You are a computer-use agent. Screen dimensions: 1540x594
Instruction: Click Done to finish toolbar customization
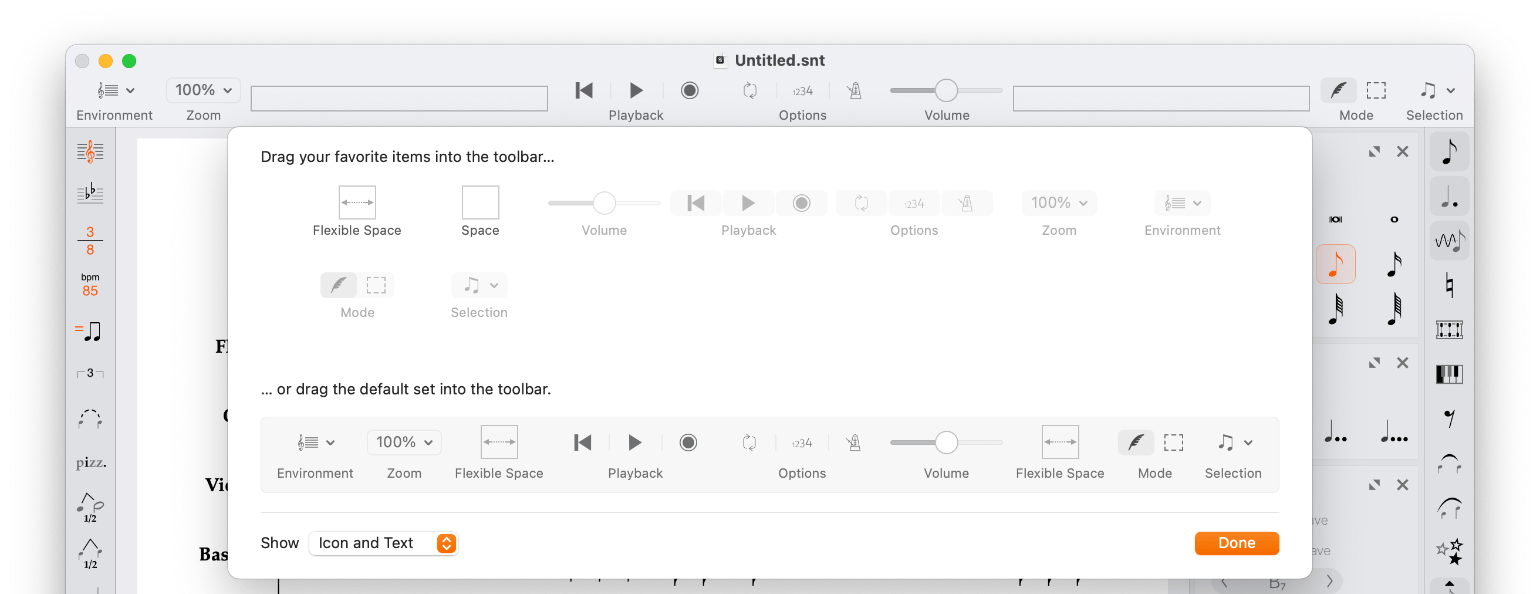pyautogui.click(x=1237, y=543)
